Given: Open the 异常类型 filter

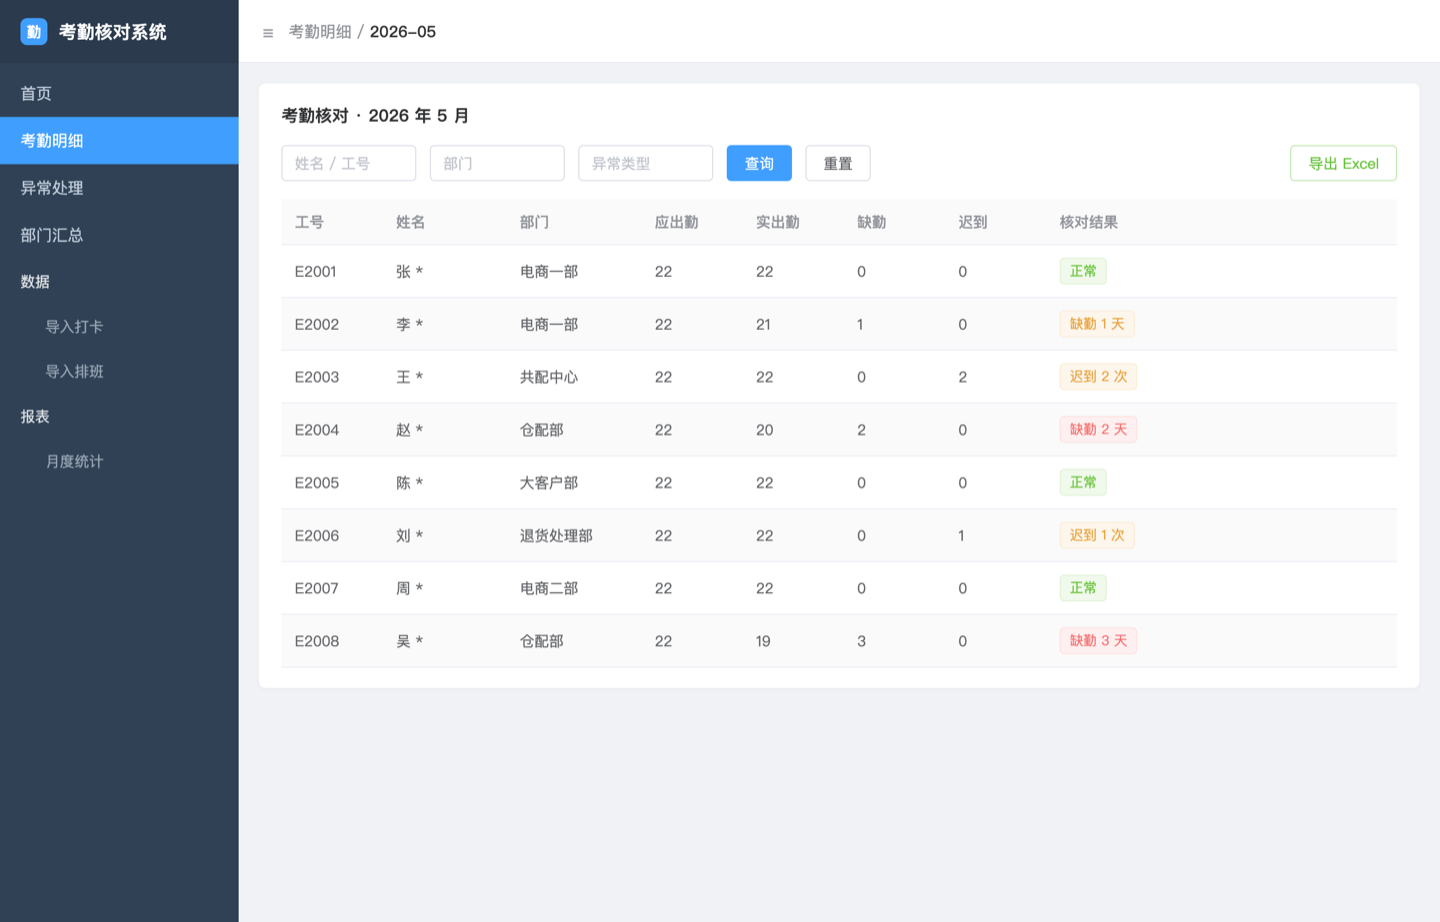Looking at the screenshot, I should (645, 163).
